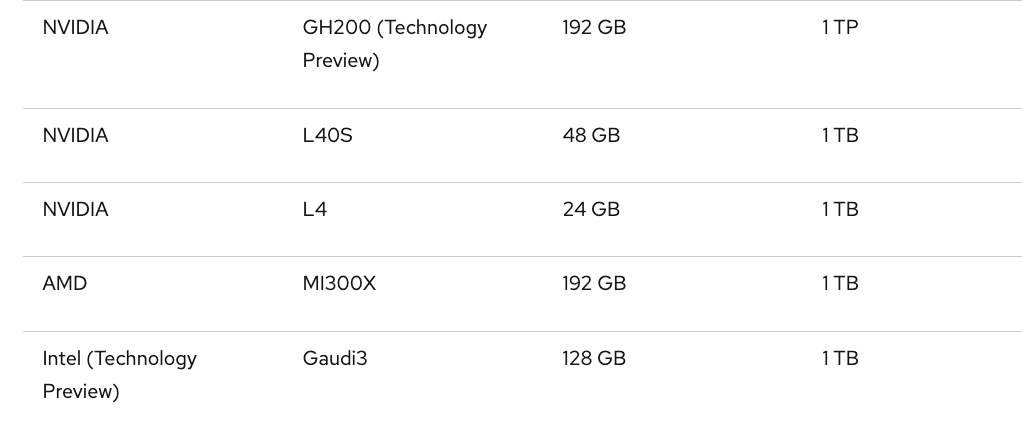Click the 1 TP storage value
This screenshot has width=1022, height=433.
(840, 28)
